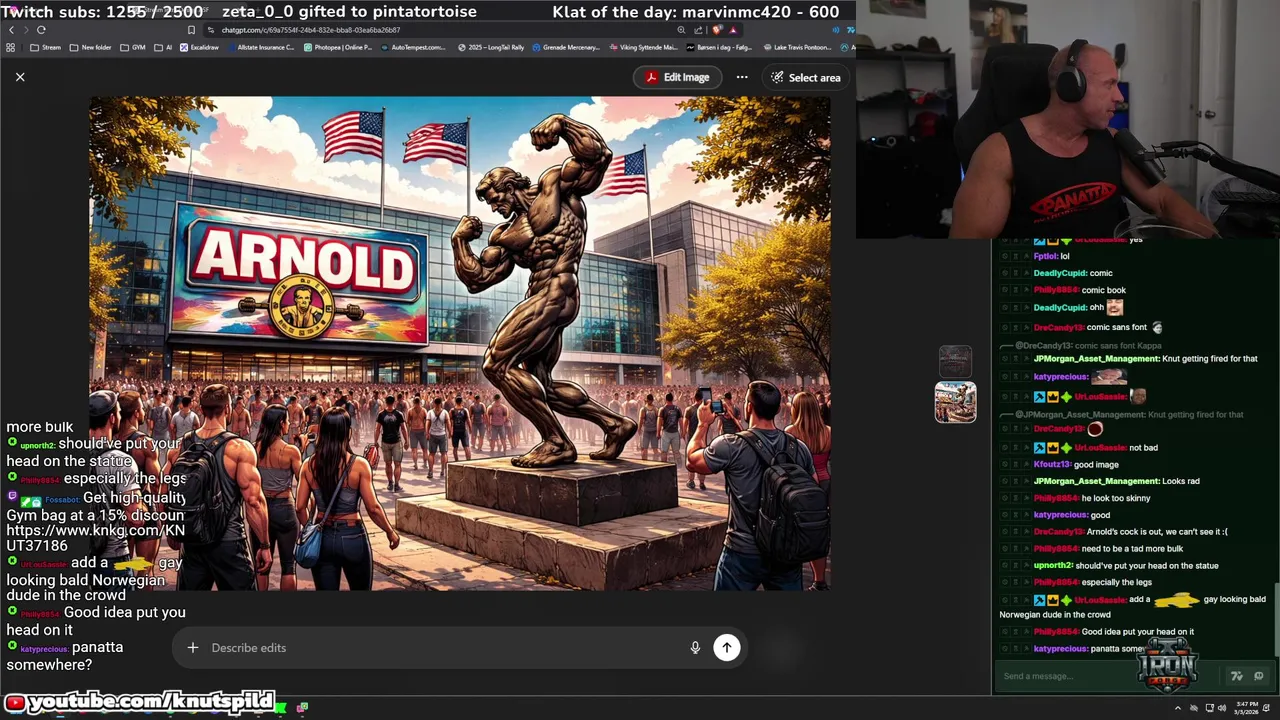Open the New folder bookmark
Screen dimensions: 1280x720
90,47
